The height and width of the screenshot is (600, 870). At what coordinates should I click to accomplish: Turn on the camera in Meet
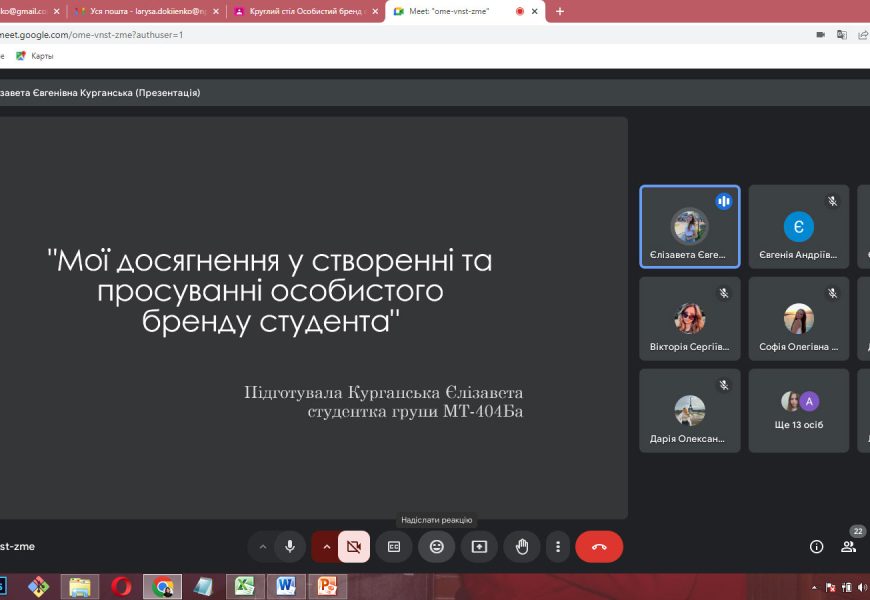[x=353, y=547]
